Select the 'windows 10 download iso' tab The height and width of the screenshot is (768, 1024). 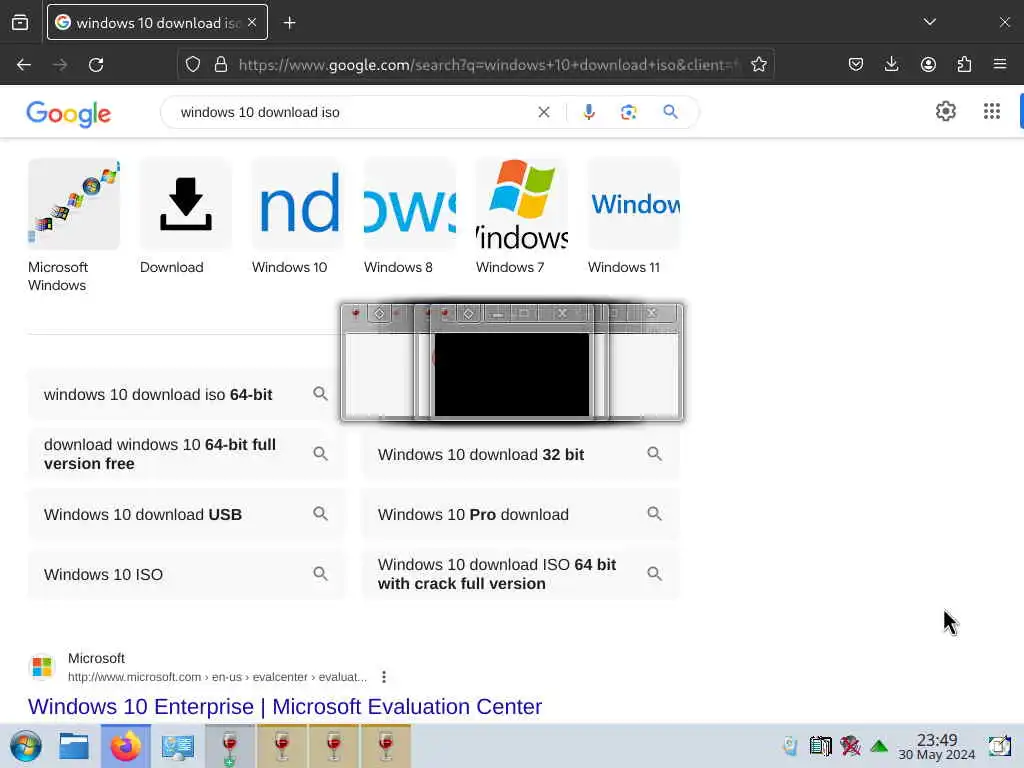[x=157, y=22]
